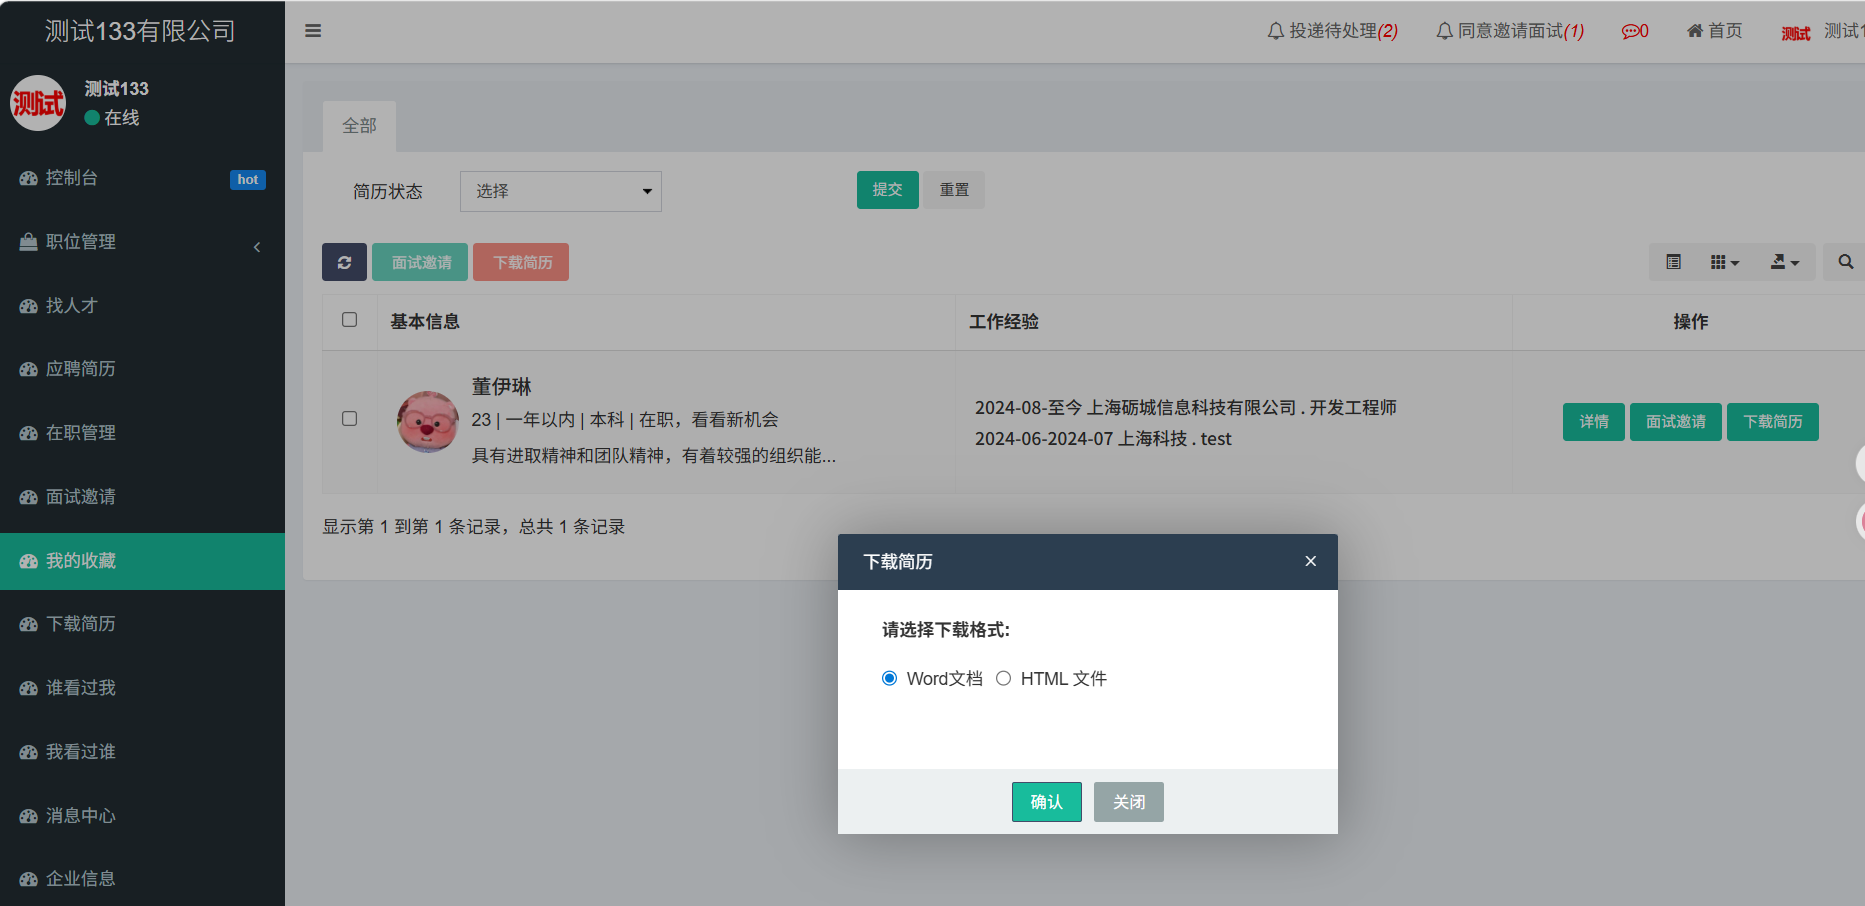Expand the 职位管理 sidebar menu
1865x906 pixels.
pyautogui.click(x=142, y=242)
